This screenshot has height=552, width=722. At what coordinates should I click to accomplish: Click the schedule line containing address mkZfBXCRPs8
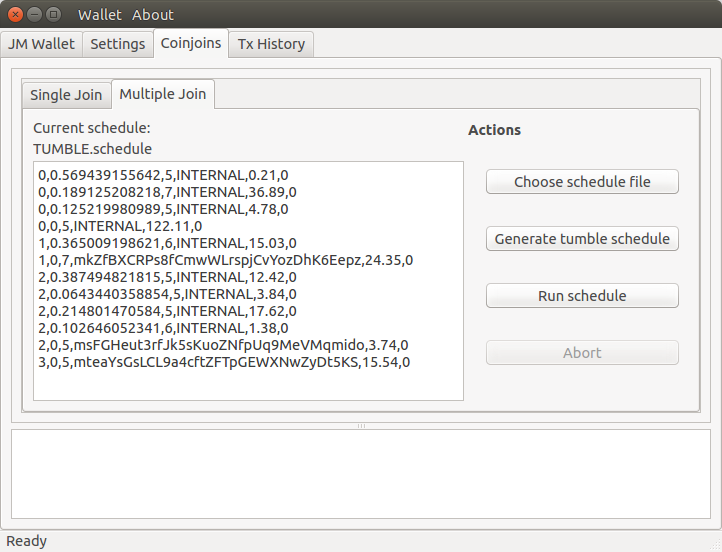(225, 260)
